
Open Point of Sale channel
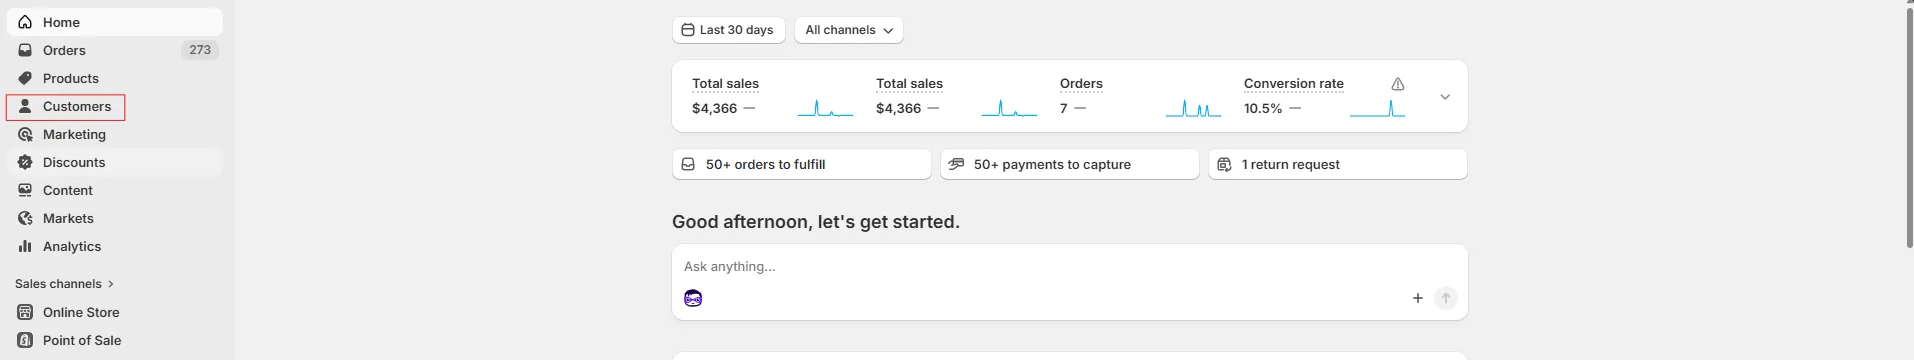pyautogui.click(x=115, y=340)
